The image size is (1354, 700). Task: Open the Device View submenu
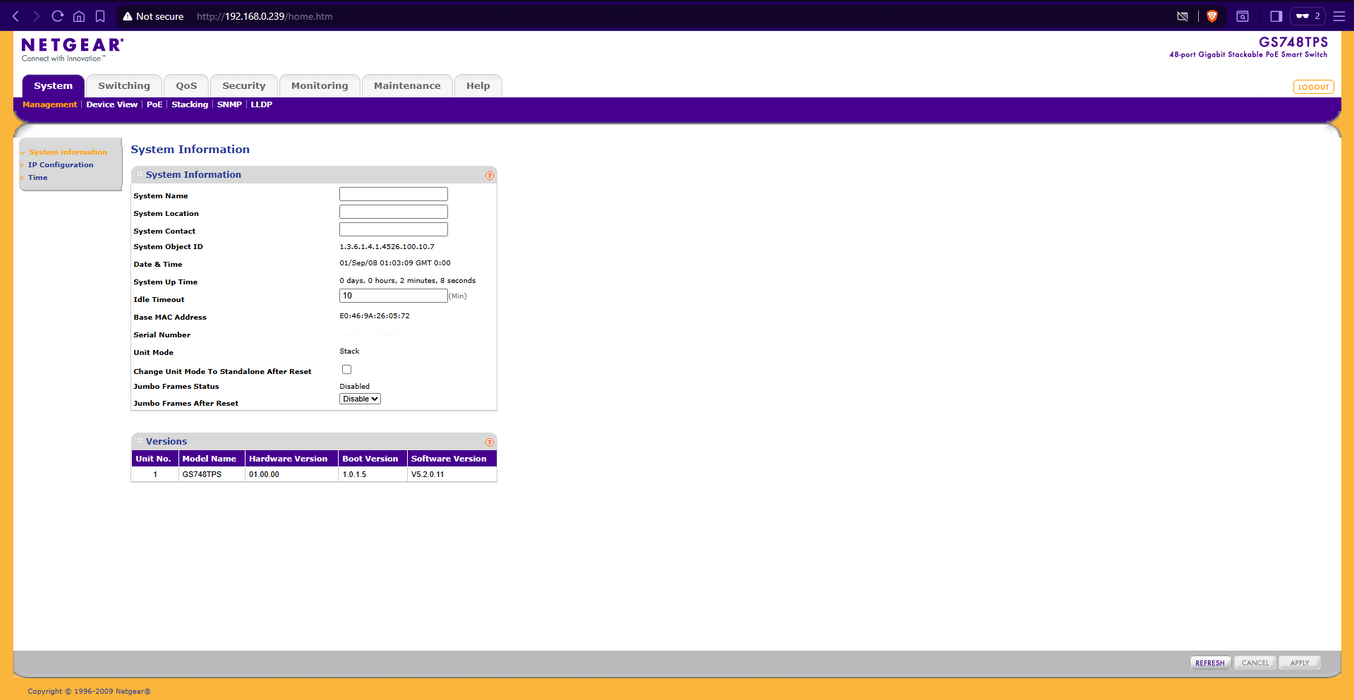[x=112, y=105]
